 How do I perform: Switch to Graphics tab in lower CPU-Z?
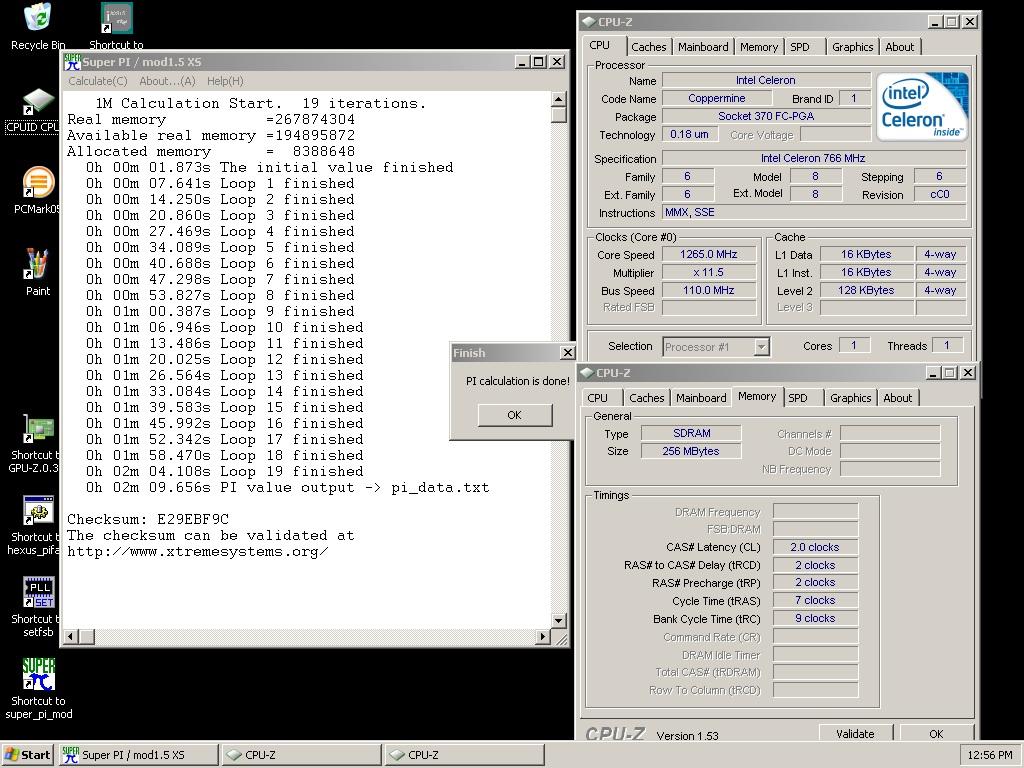[850, 398]
